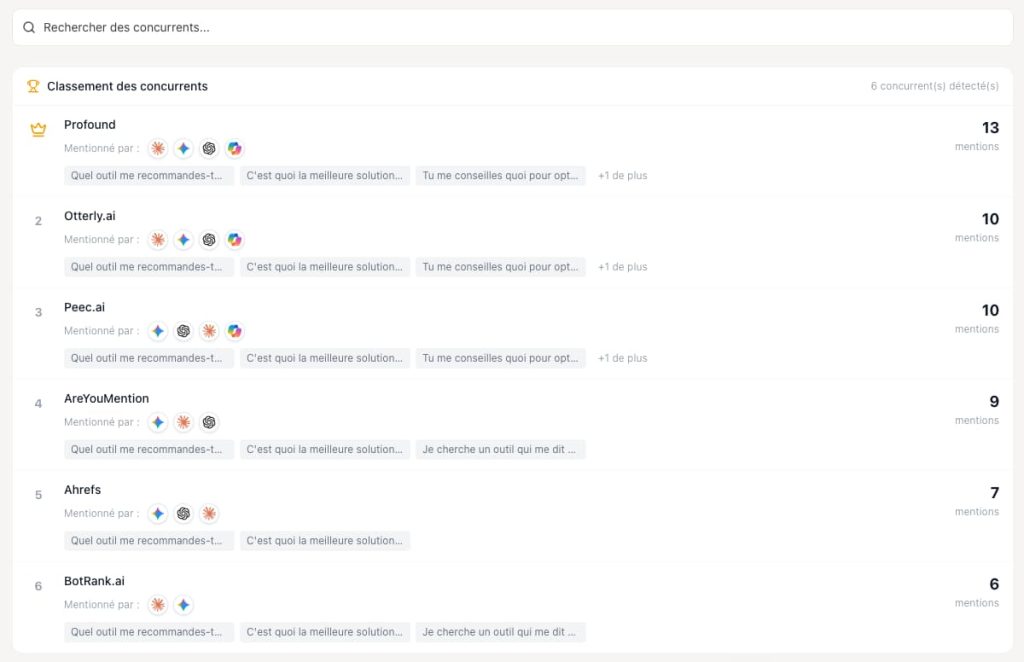This screenshot has width=1024, height=662.
Task: Click the Claude icon in the AreYouMention row
Action: [184, 422]
